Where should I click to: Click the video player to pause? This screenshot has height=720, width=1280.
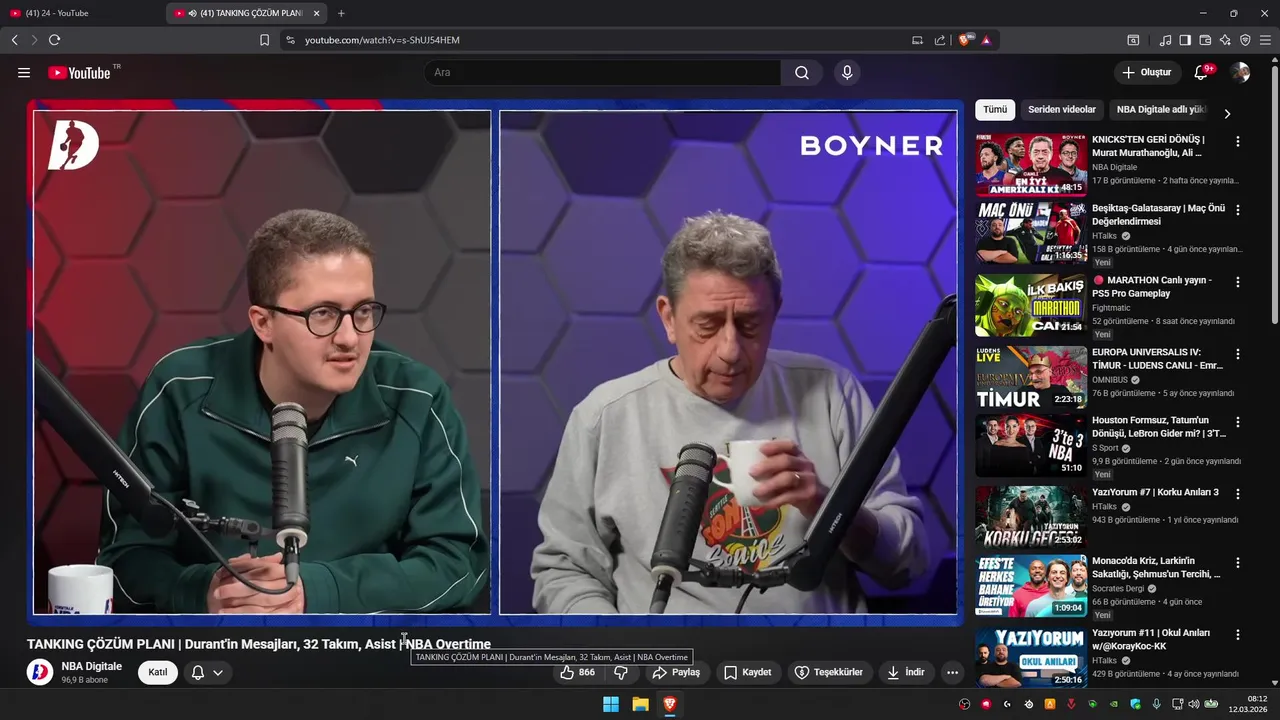pyautogui.click(x=495, y=362)
